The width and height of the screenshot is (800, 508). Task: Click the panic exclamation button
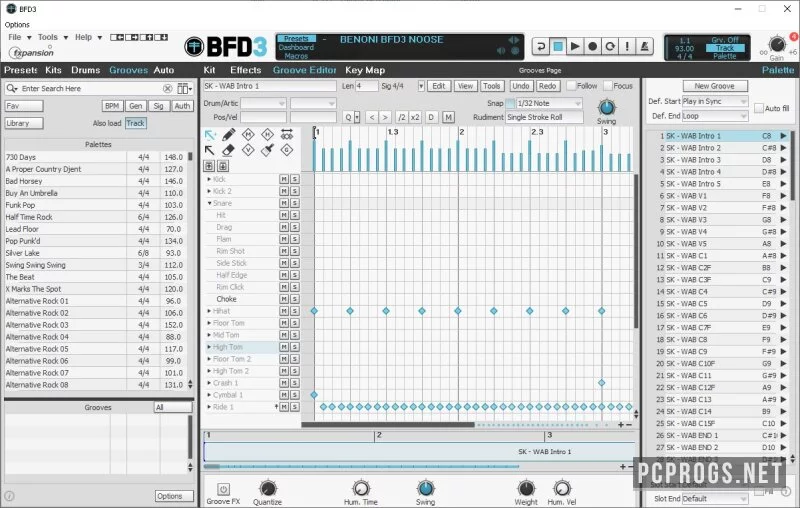(x=627, y=46)
